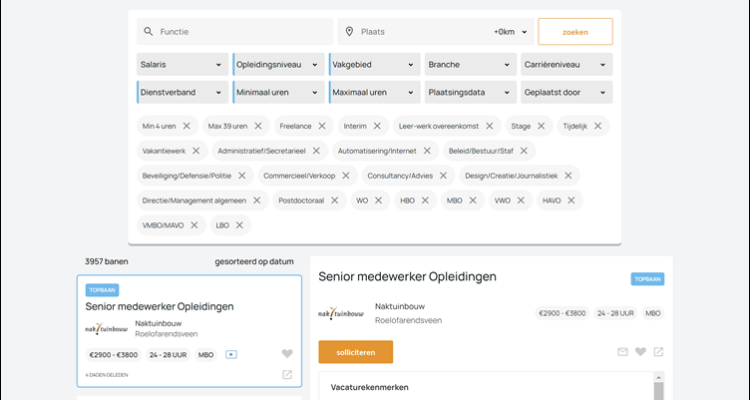Open job in new window from list card icon
Viewport: 750px width, 400px height.
287,375
